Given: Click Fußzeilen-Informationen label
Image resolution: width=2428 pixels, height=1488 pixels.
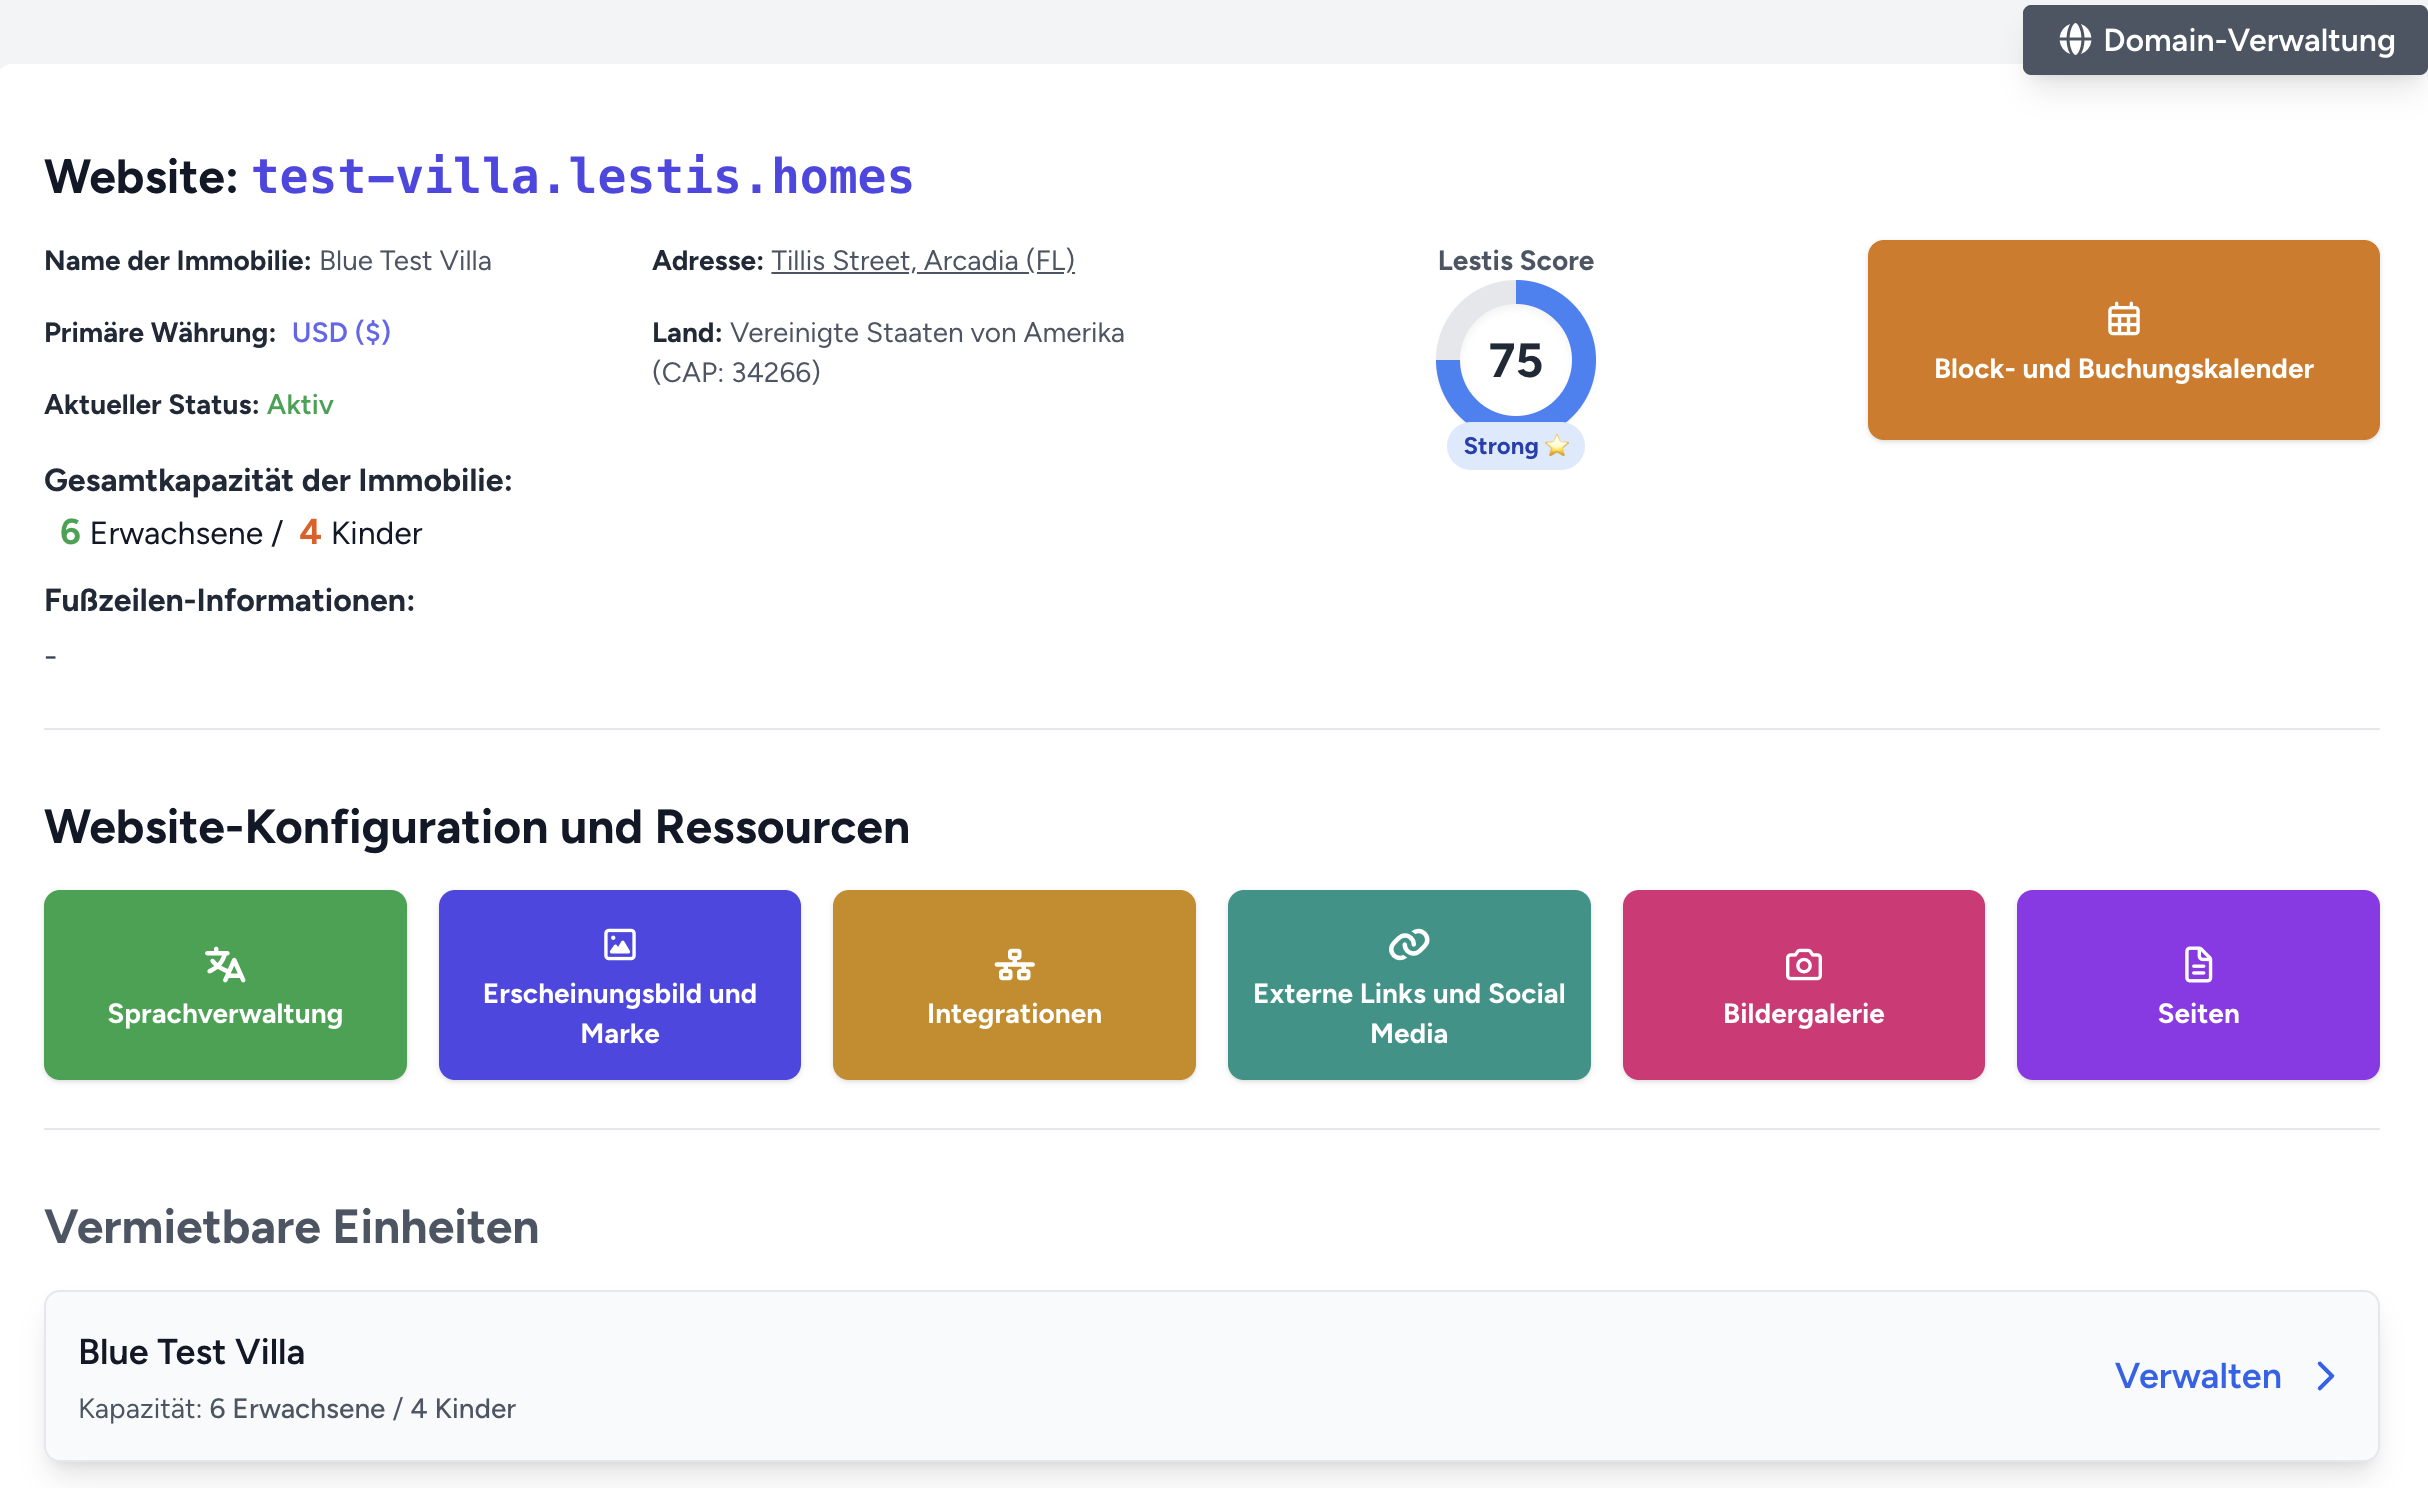Looking at the screenshot, I should click(229, 600).
